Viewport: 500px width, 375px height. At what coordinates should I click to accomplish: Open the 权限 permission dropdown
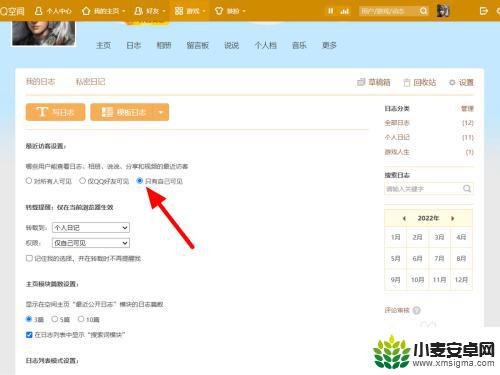point(91,243)
